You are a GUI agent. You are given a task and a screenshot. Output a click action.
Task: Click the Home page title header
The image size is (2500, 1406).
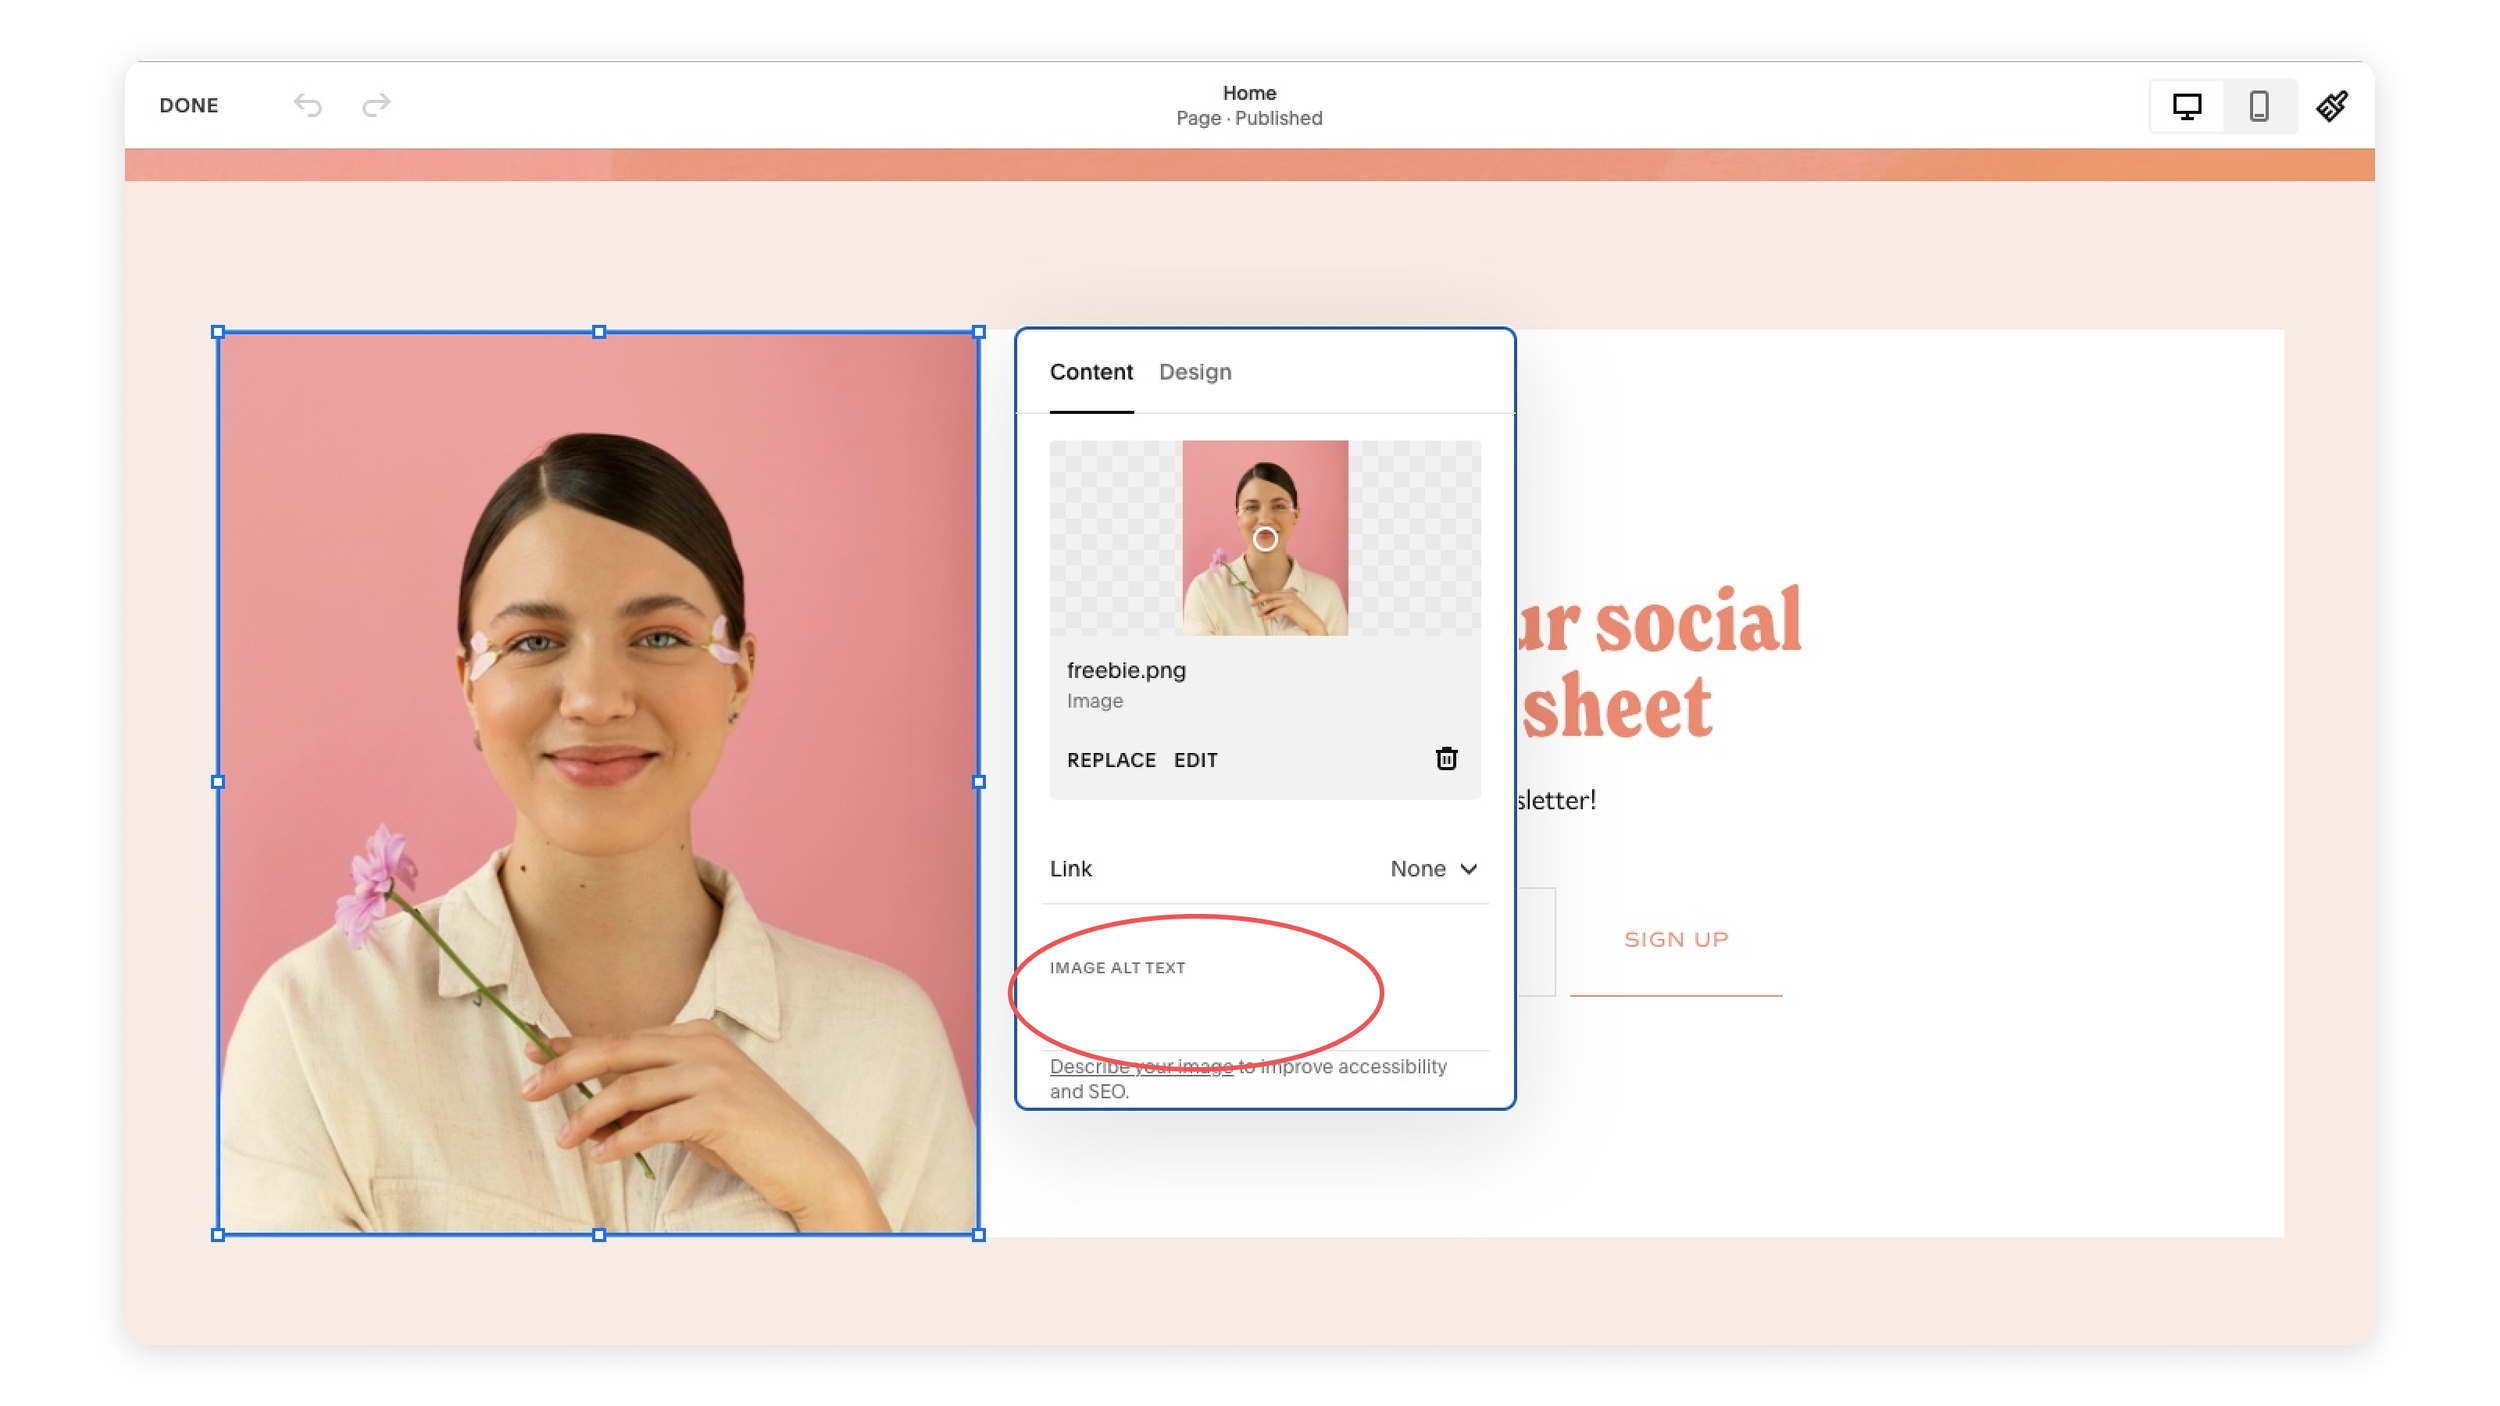coord(1249,93)
